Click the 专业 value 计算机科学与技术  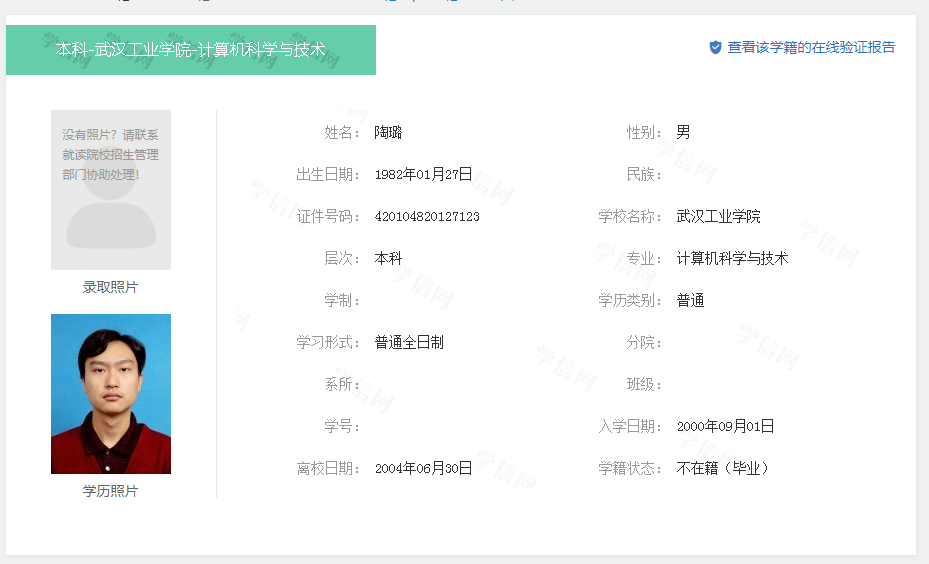point(732,258)
